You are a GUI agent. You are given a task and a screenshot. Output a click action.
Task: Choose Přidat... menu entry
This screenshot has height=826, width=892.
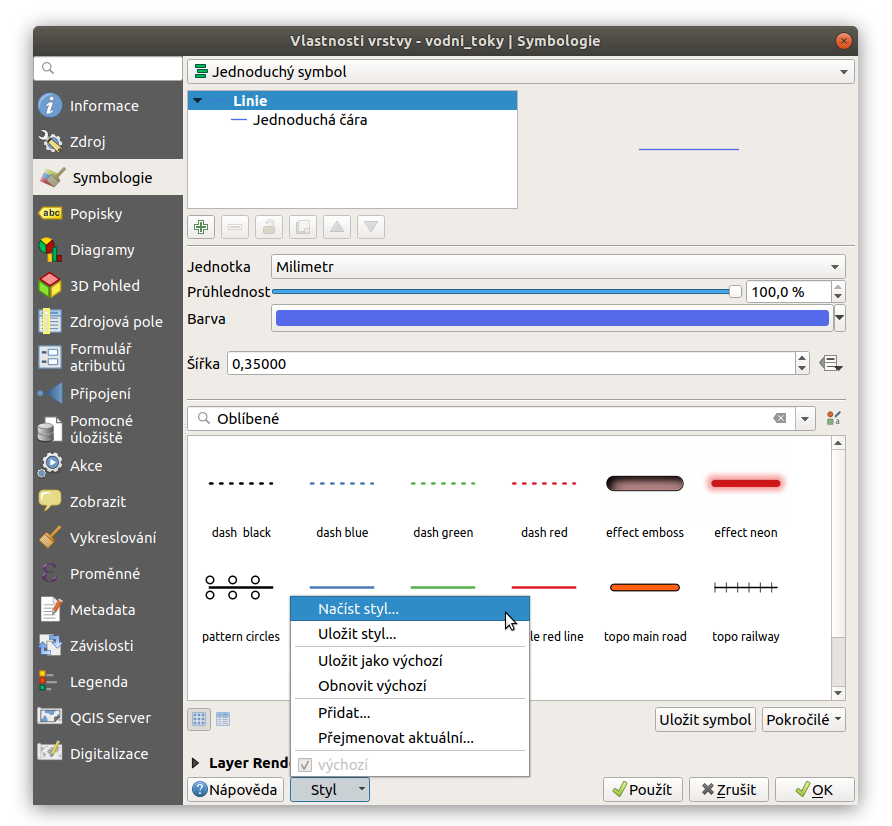pyautogui.click(x=410, y=713)
